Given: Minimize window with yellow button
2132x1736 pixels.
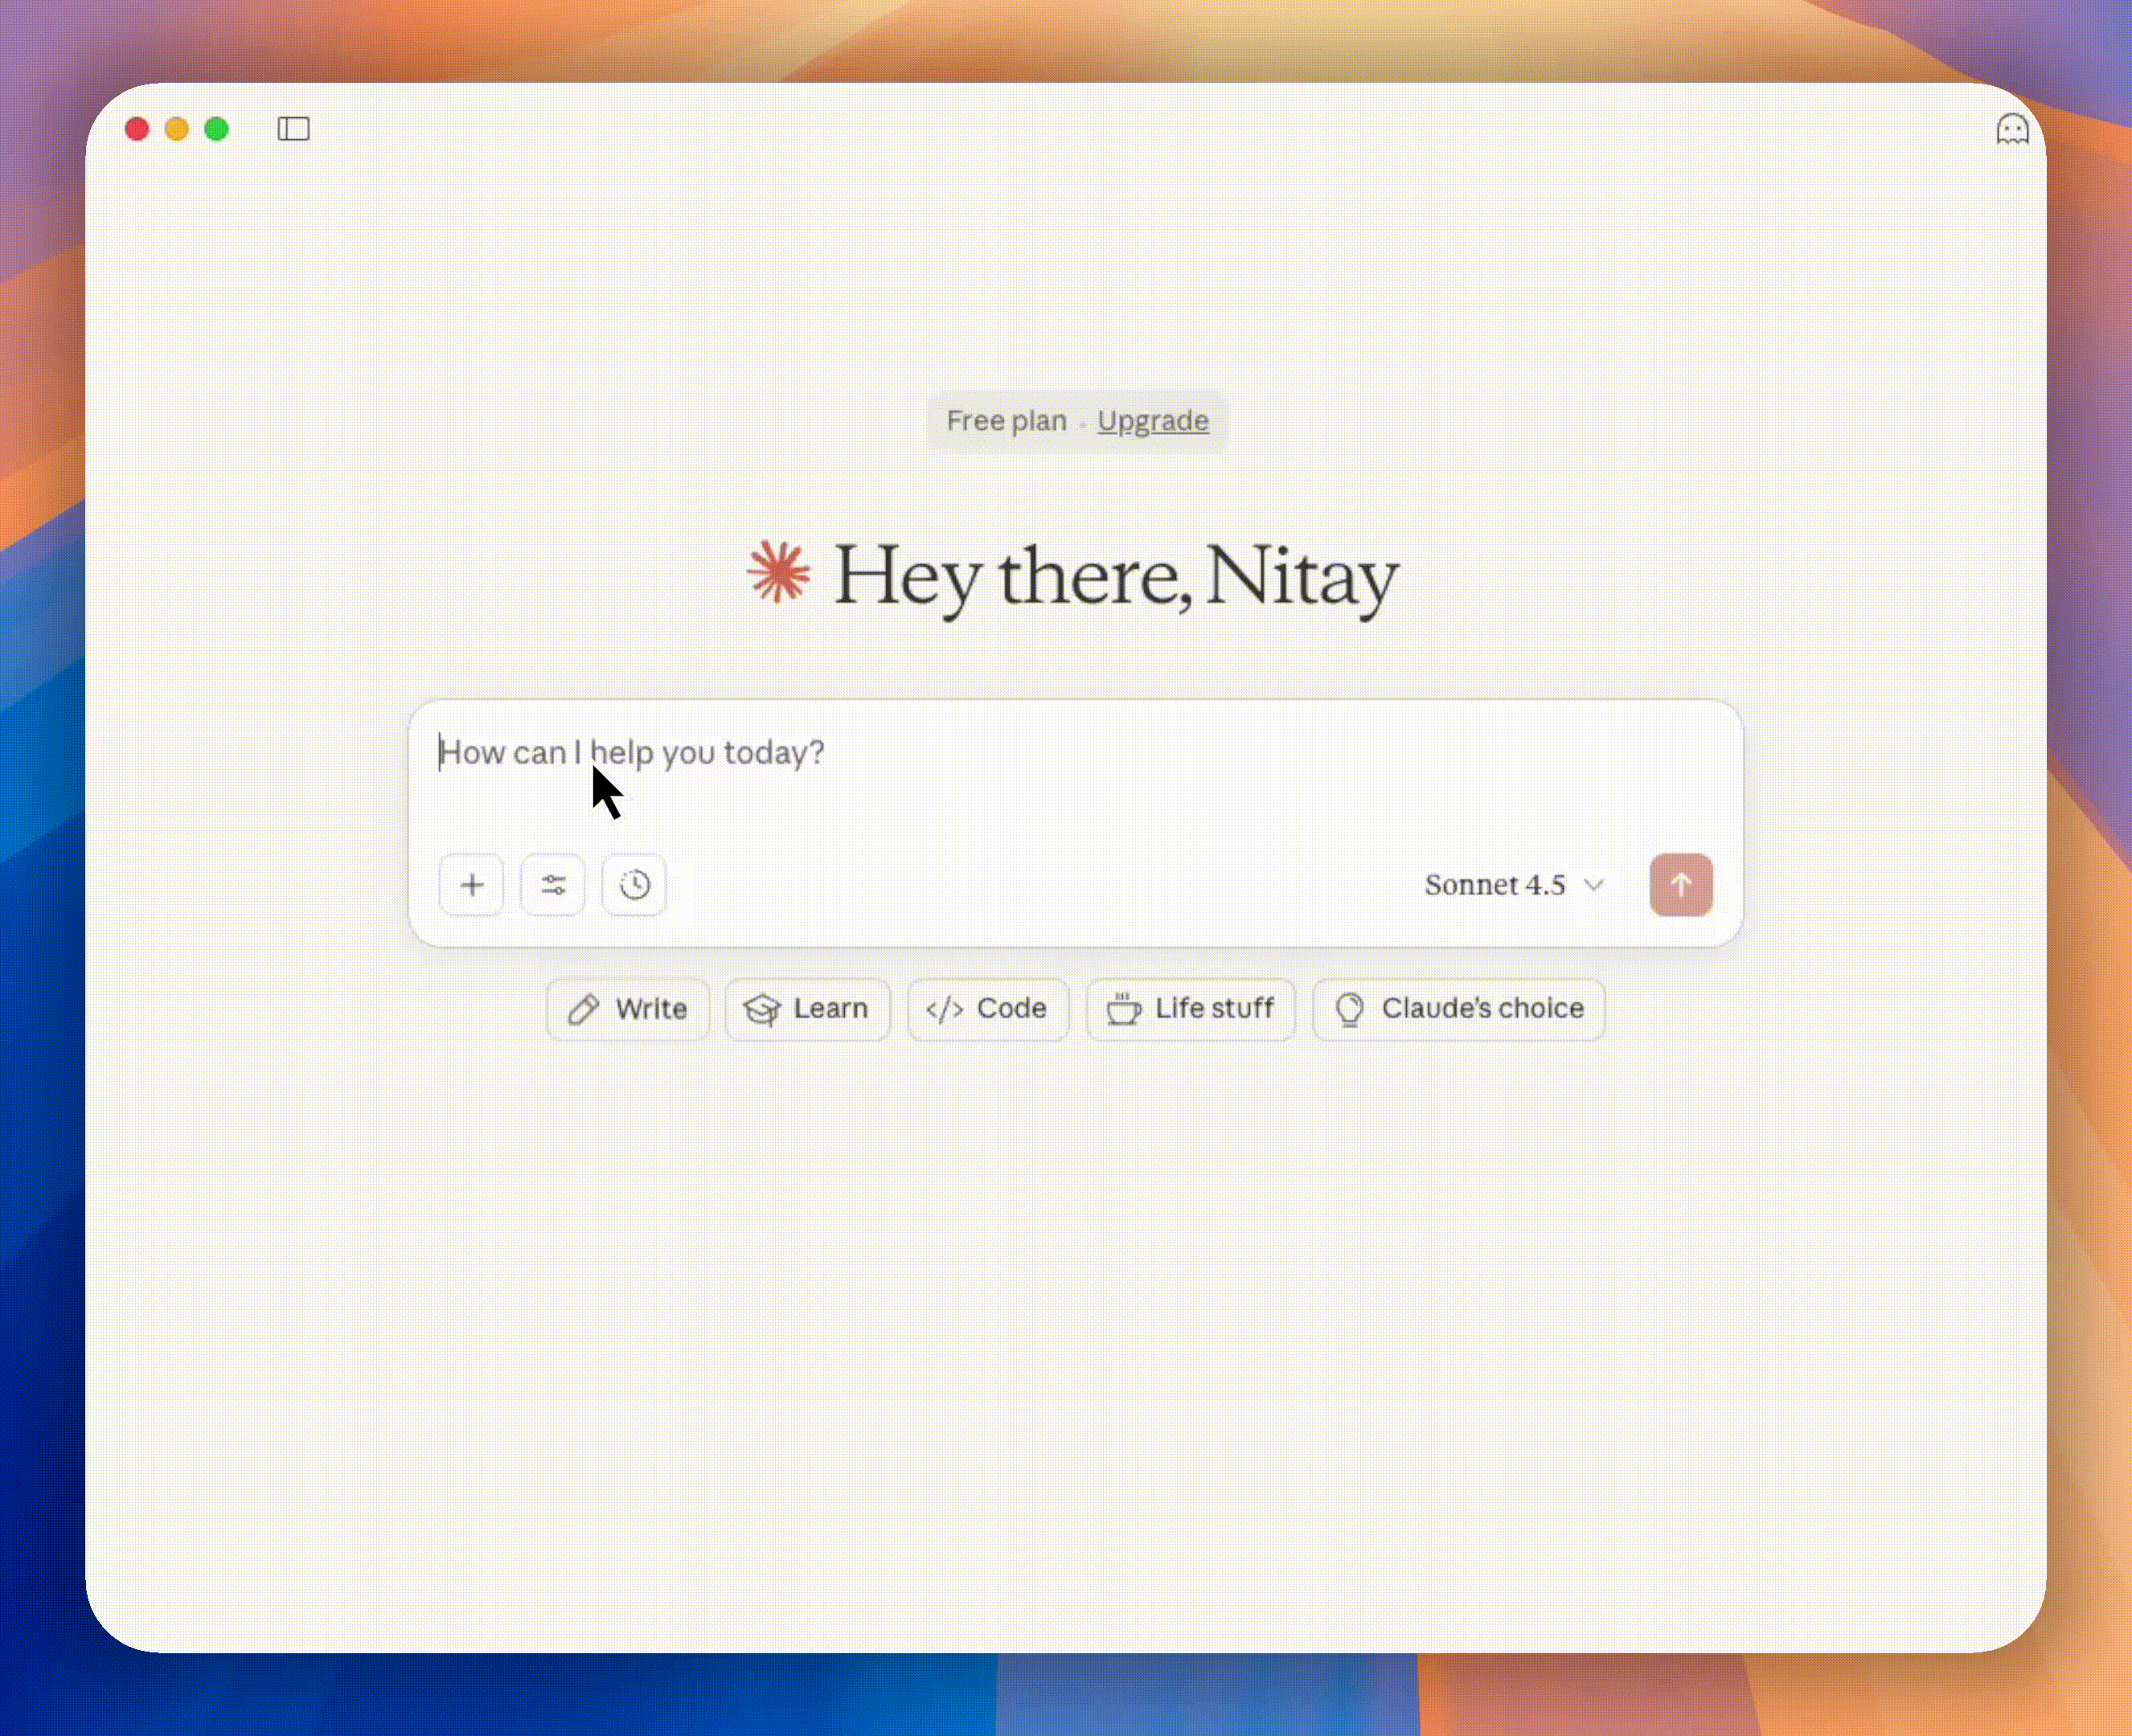Looking at the screenshot, I should [177, 129].
